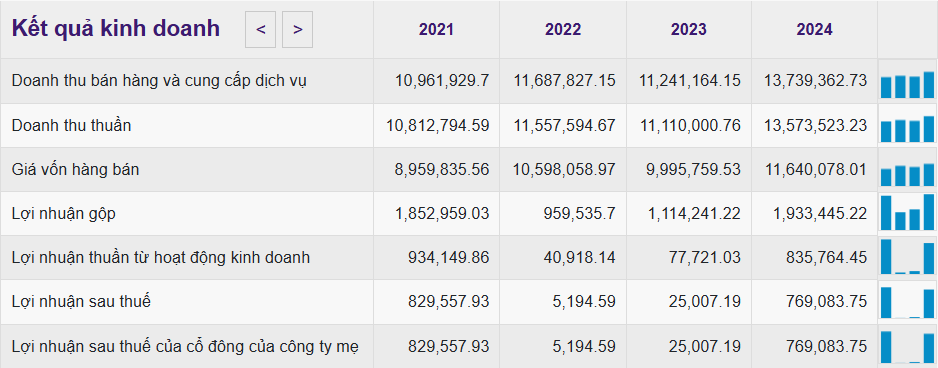Select the 2023 column header
Image resolution: width=938 pixels, height=368 pixels.
pyautogui.click(x=689, y=29)
